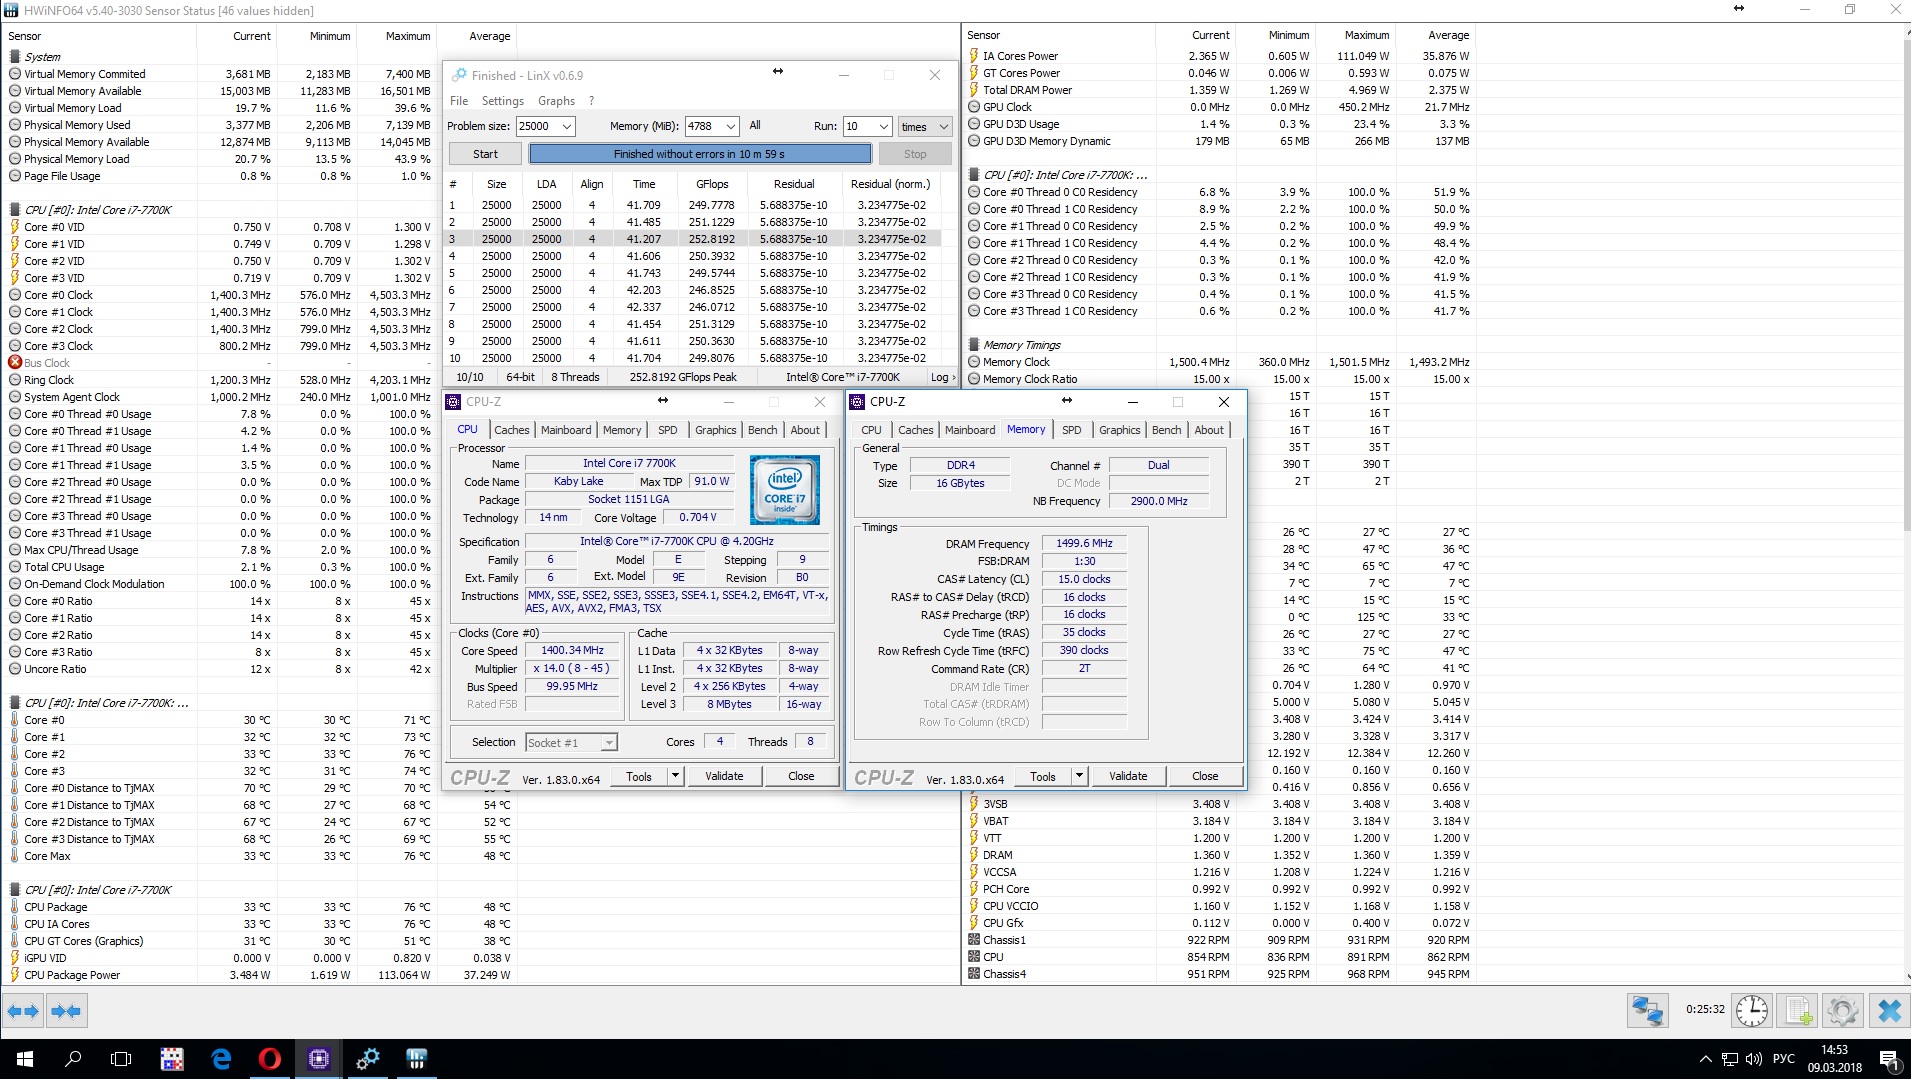This screenshot has height=1079, width=1911.
Task: Expand the Memory (MiB) combo box
Action: (x=731, y=126)
